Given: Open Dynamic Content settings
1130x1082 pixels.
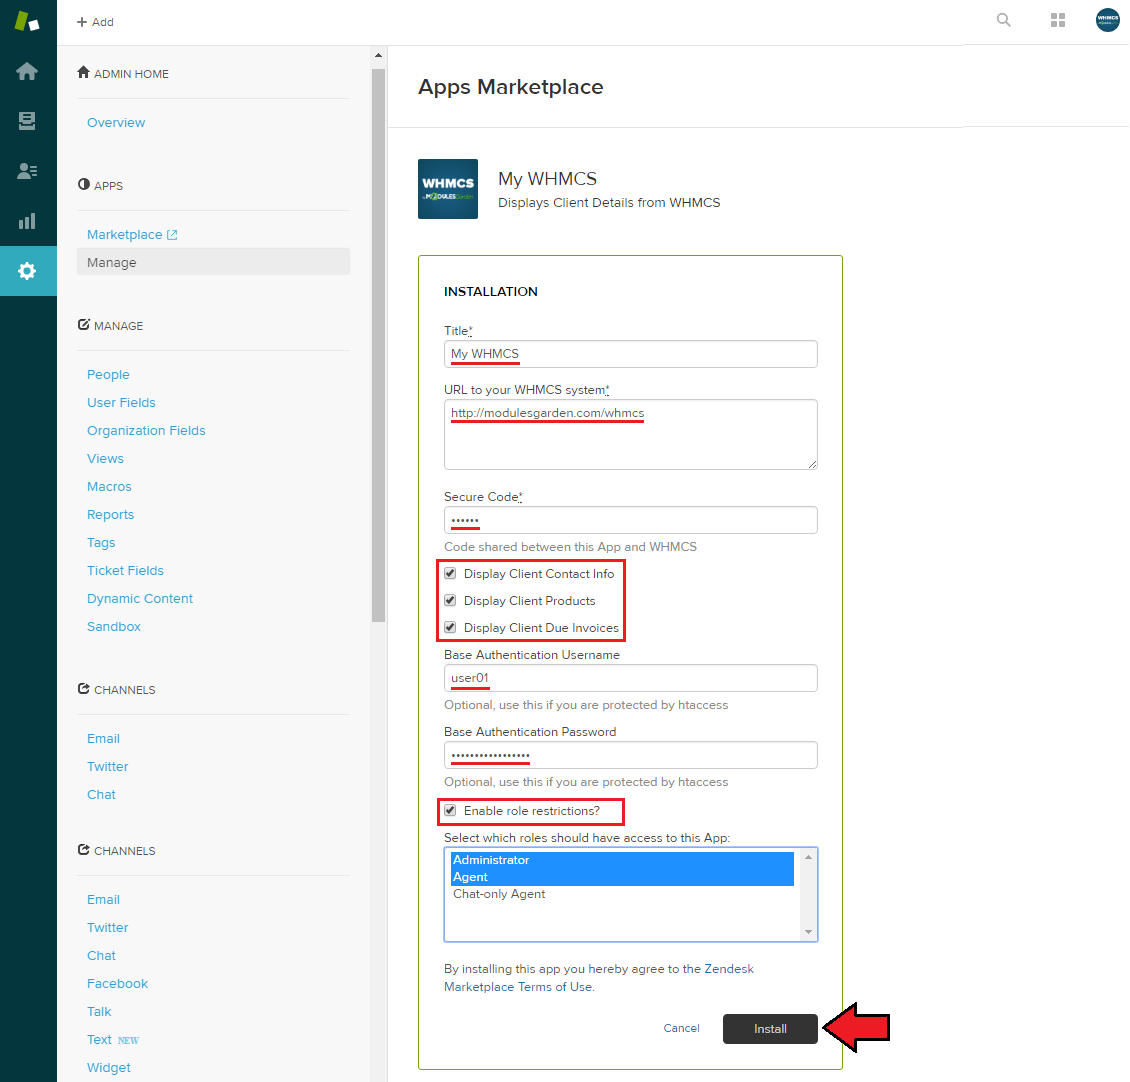Looking at the screenshot, I should pyautogui.click(x=140, y=598).
